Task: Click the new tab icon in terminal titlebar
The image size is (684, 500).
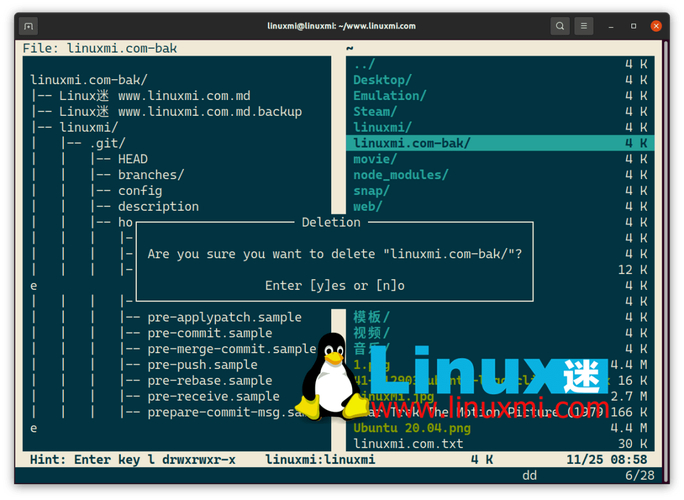Action: point(28,26)
